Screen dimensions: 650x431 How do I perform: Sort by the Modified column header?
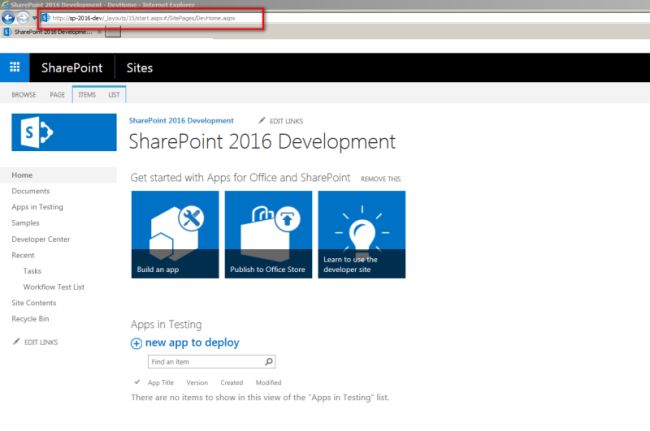point(269,382)
